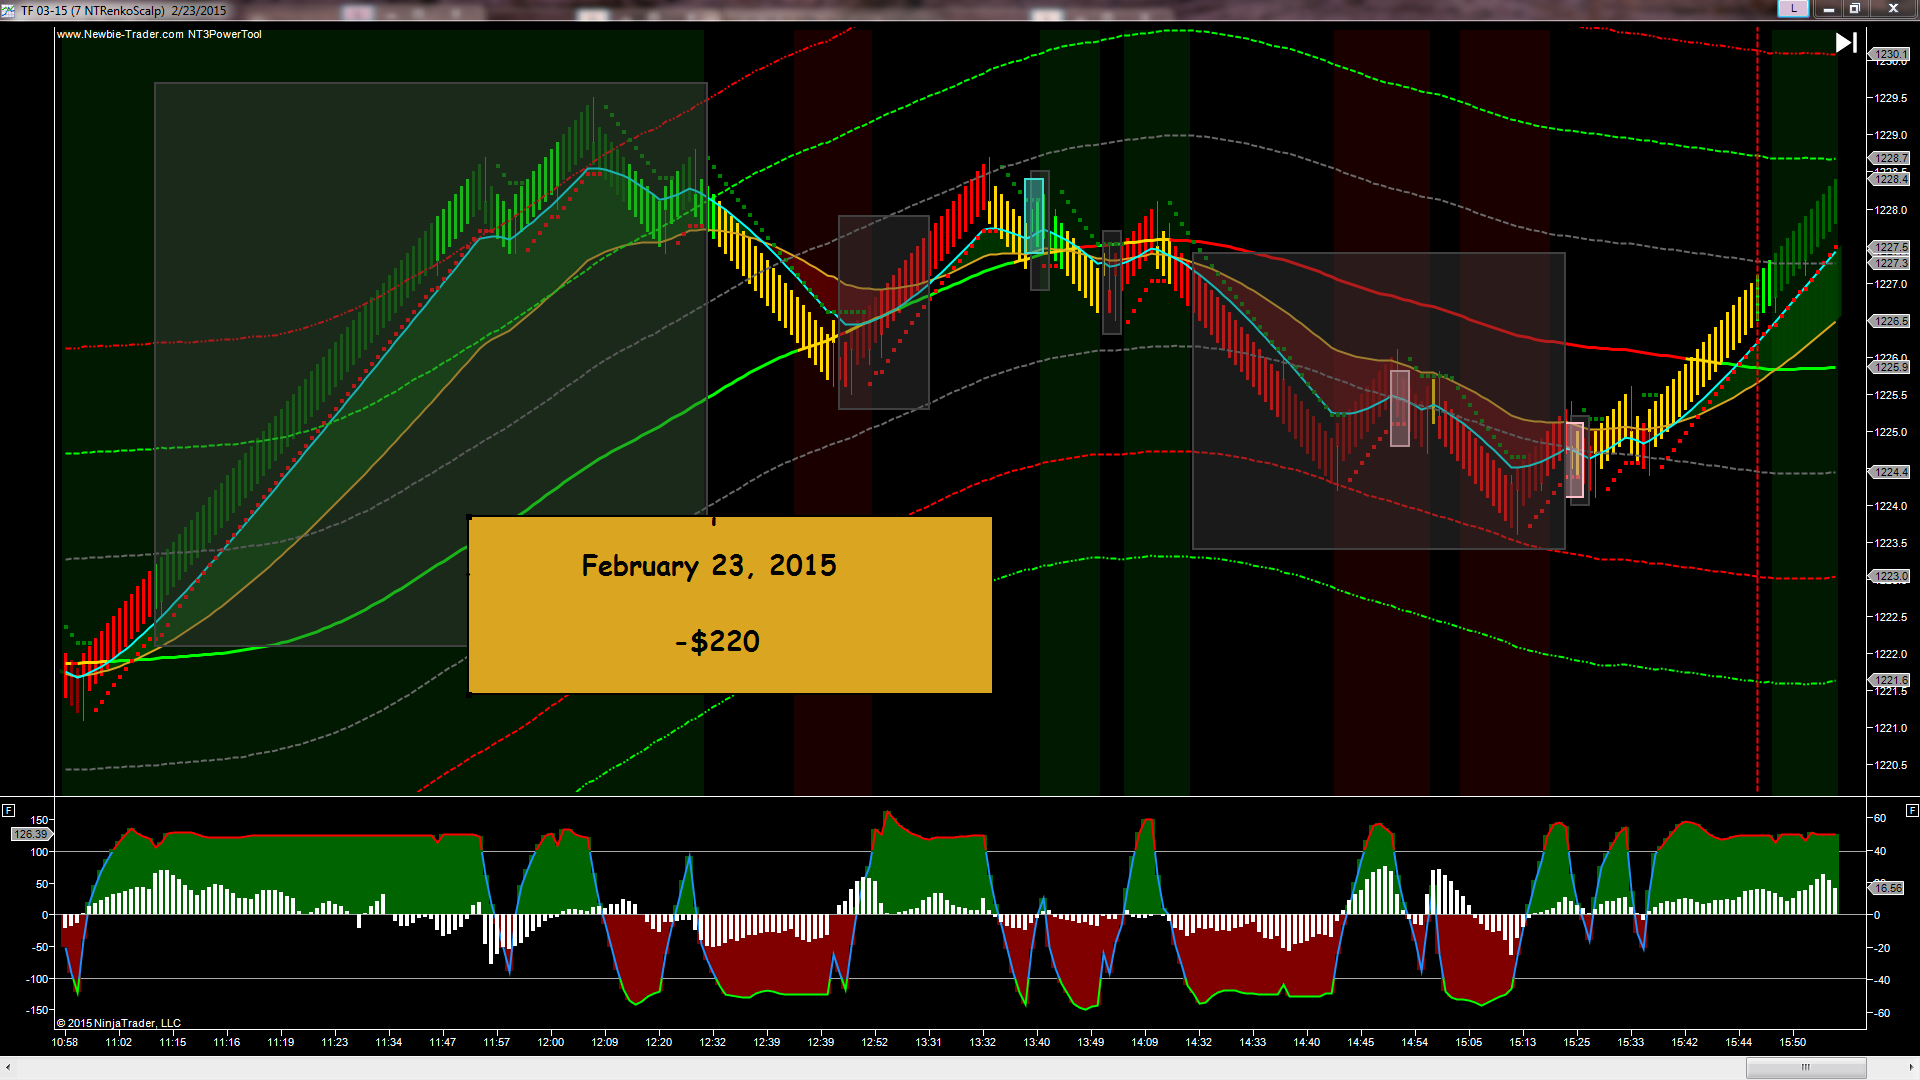Viewport: 1920px width, 1080px height.
Task: Click the horizontal scrollbar left arrow
Action: (8, 1068)
